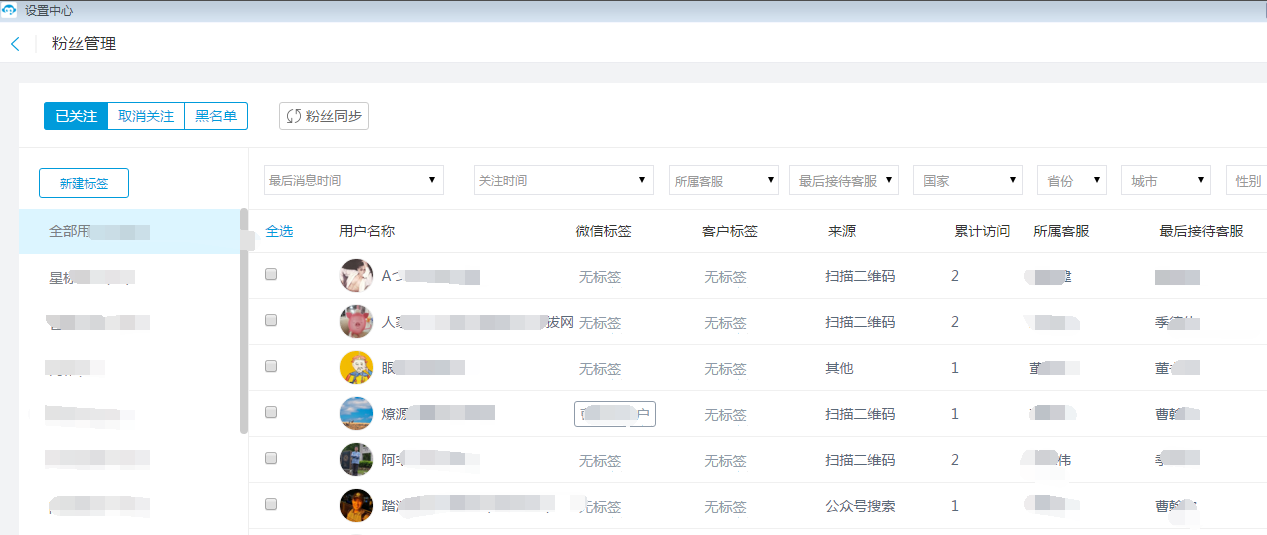Viewport: 1267px width, 535px height.
Task: Click the 粉丝同步 refresh button
Action: (x=324, y=116)
